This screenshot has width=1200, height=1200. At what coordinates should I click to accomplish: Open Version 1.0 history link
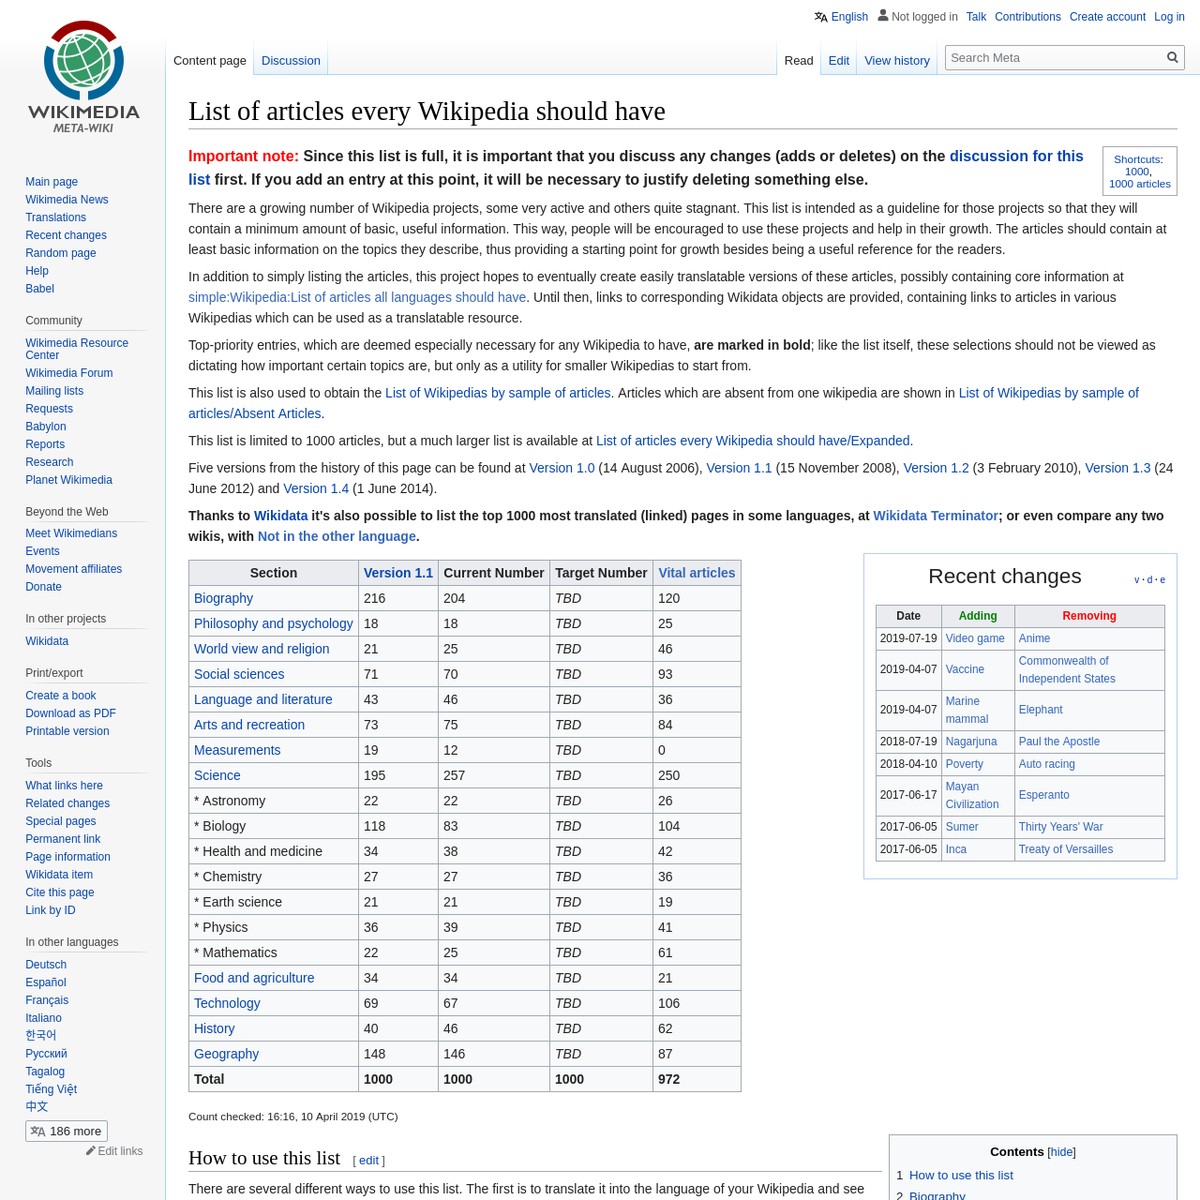(562, 468)
